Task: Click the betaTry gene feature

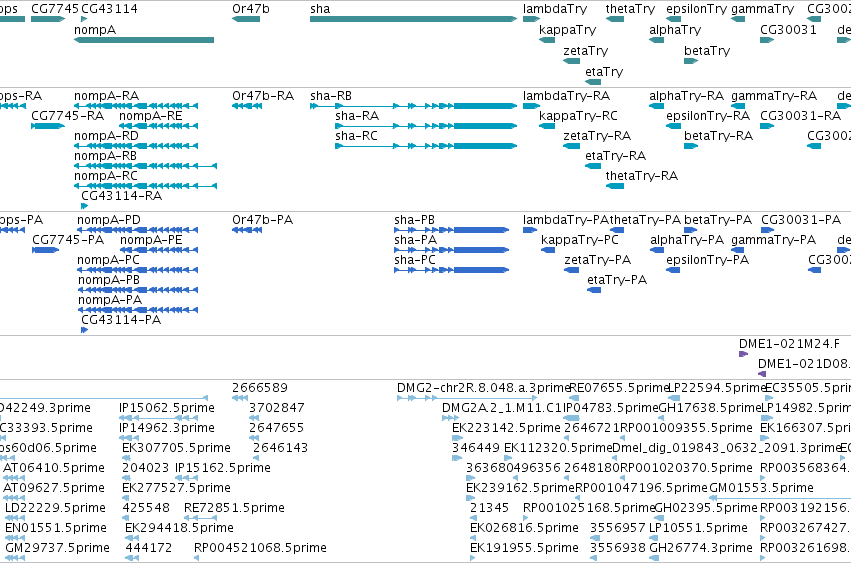Action: (691, 61)
